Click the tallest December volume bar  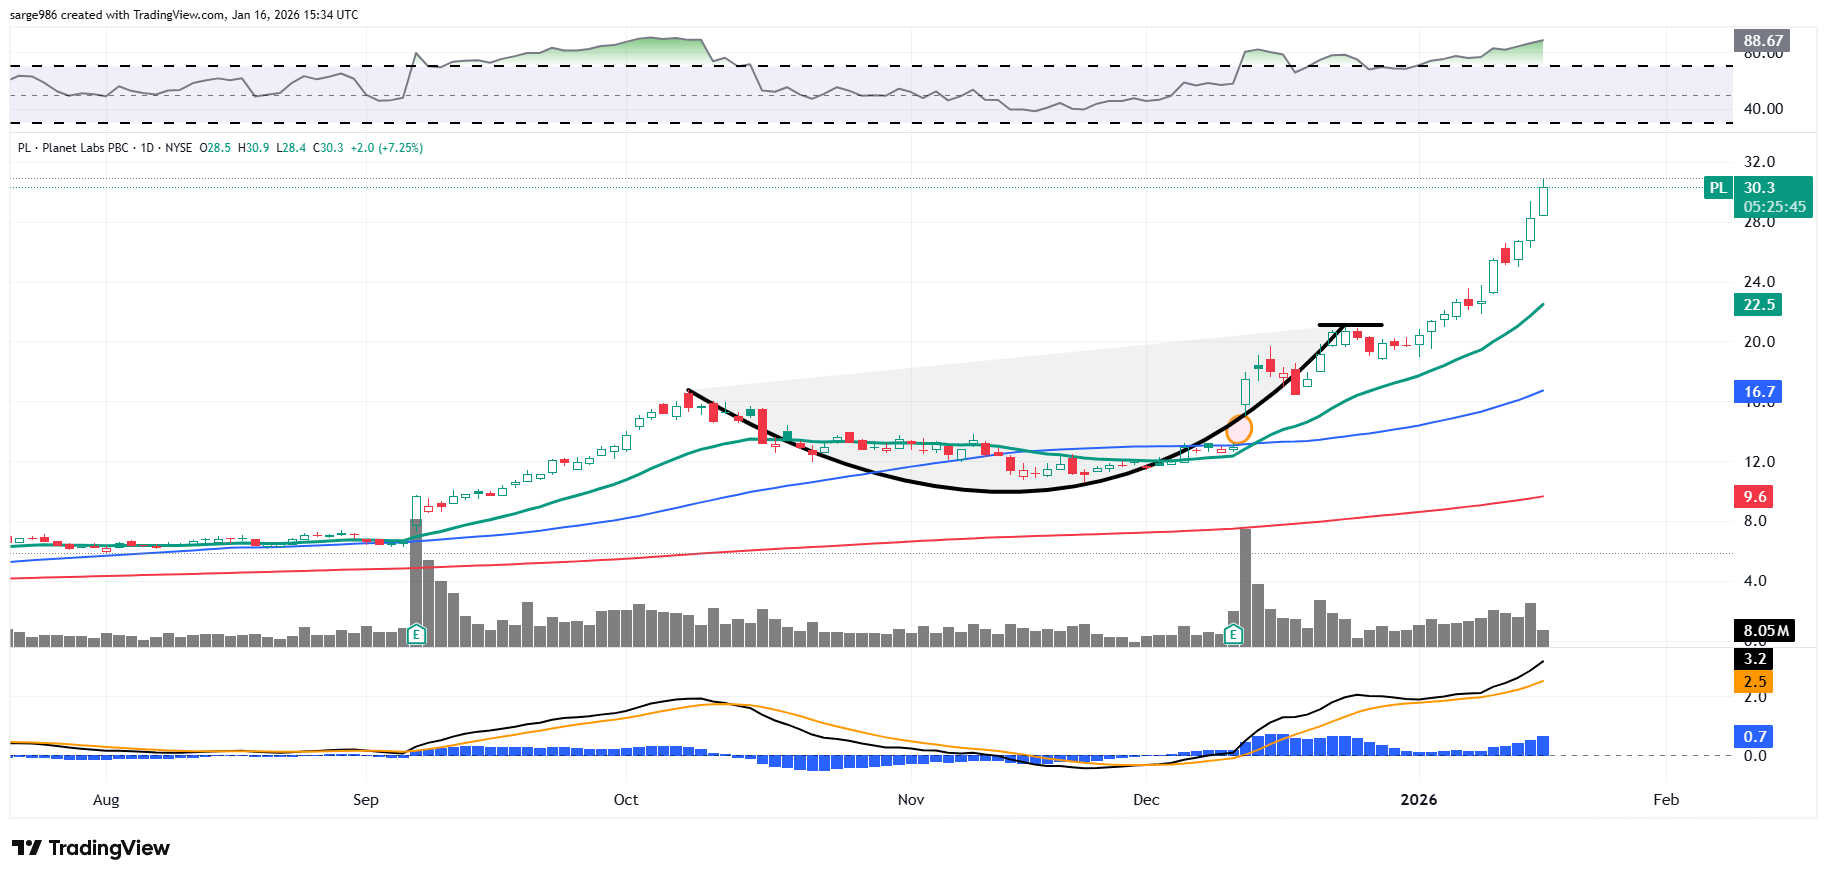click(1245, 590)
